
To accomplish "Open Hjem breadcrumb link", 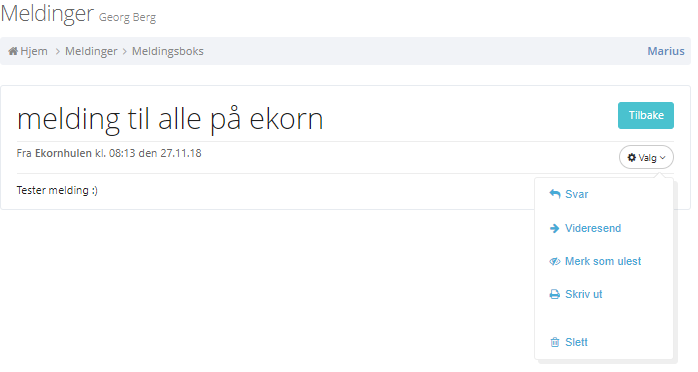I will tap(34, 51).
